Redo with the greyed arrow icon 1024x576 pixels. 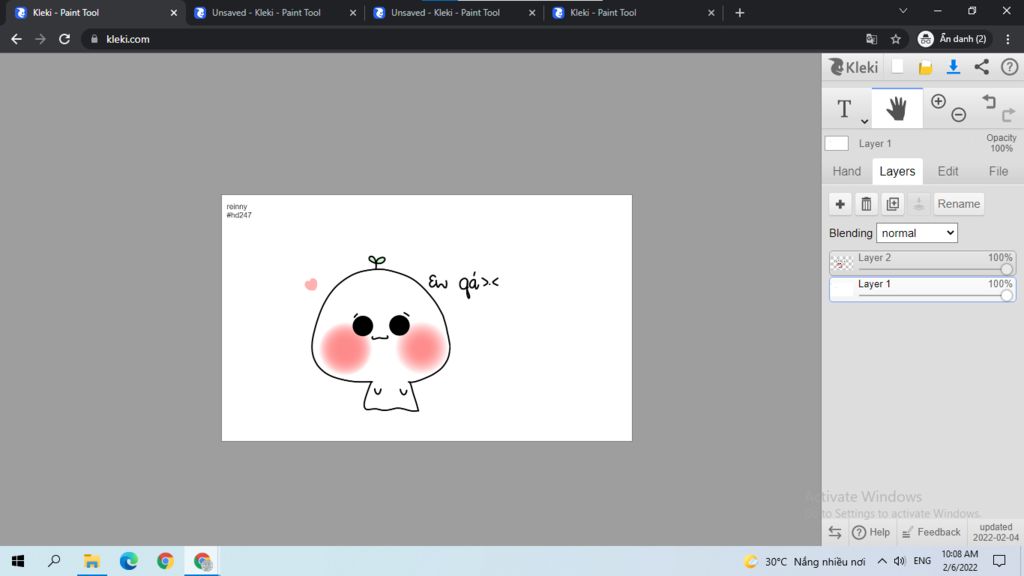click(1009, 115)
